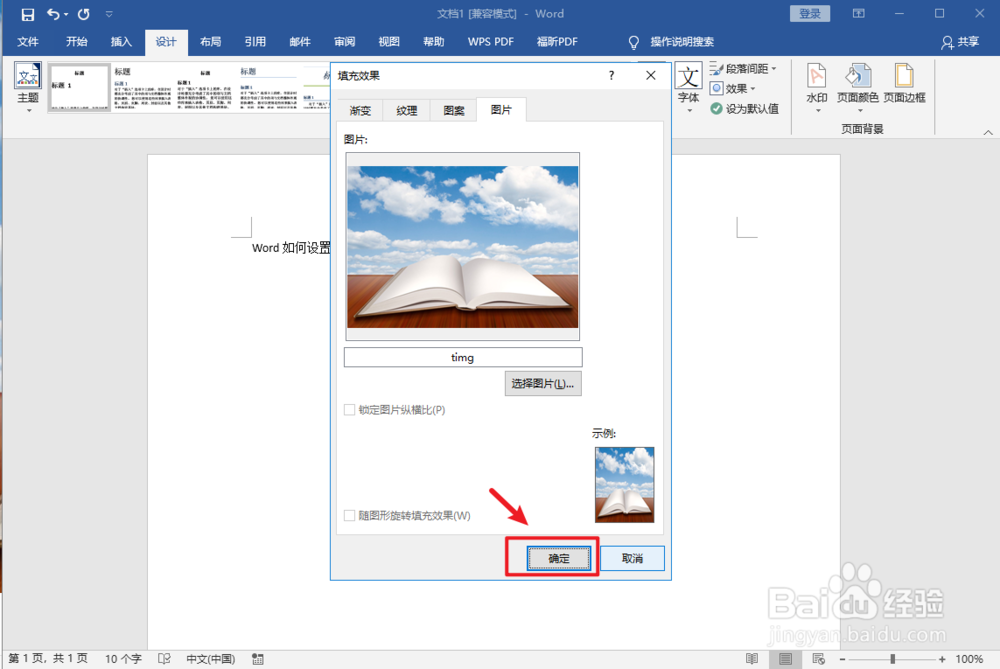This screenshot has height=669, width=1000.
Task: Click the timg picture name field
Action: coord(462,357)
